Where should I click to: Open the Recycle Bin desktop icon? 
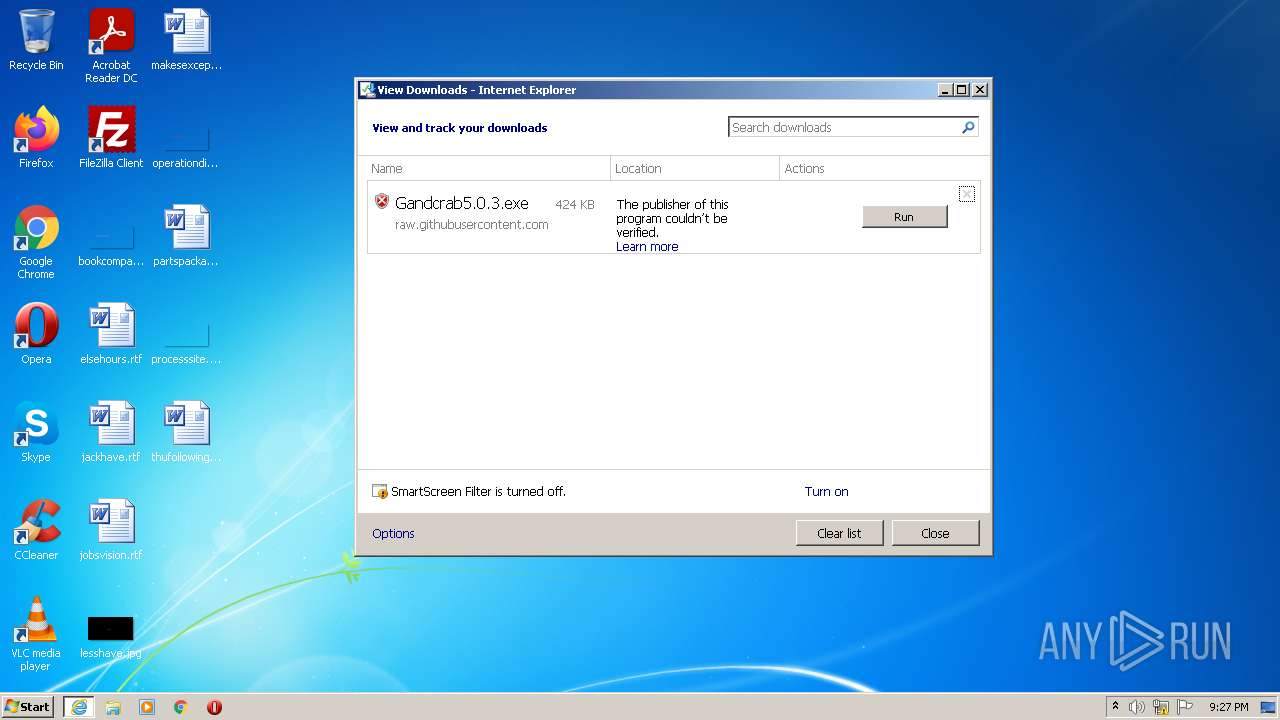pyautogui.click(x=36, y=40)
